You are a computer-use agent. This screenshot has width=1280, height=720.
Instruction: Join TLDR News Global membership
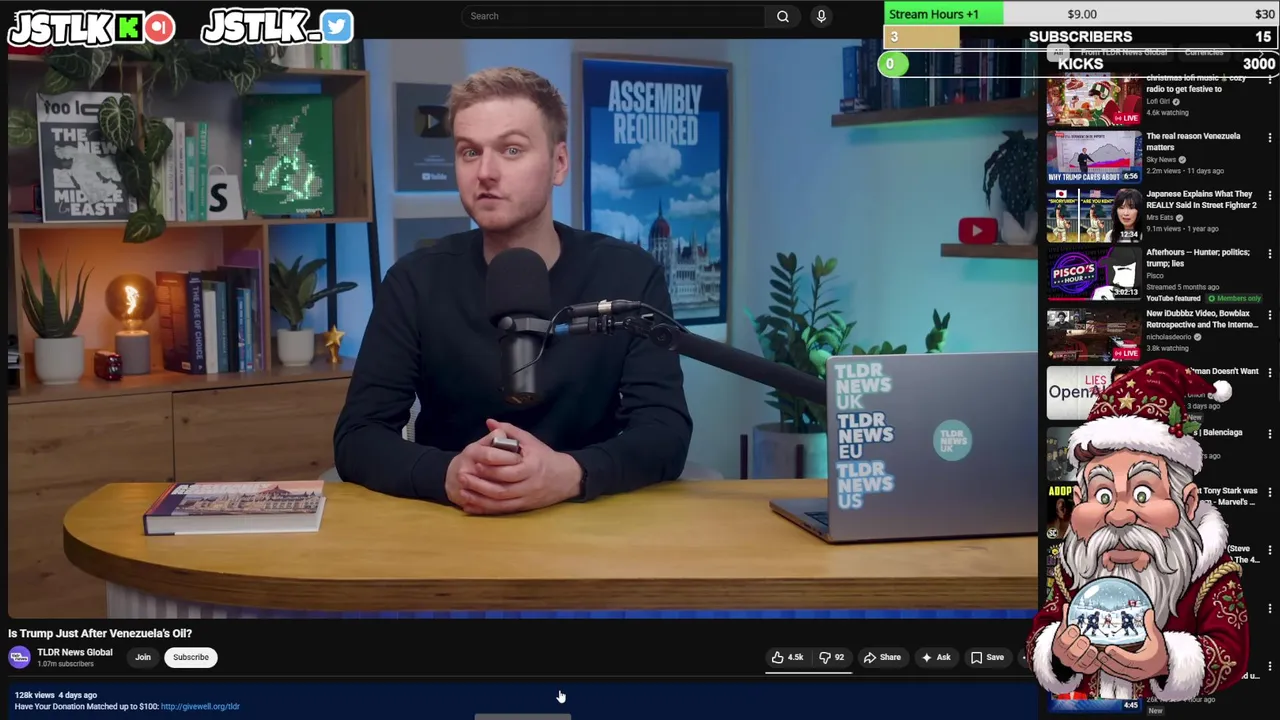143,657
